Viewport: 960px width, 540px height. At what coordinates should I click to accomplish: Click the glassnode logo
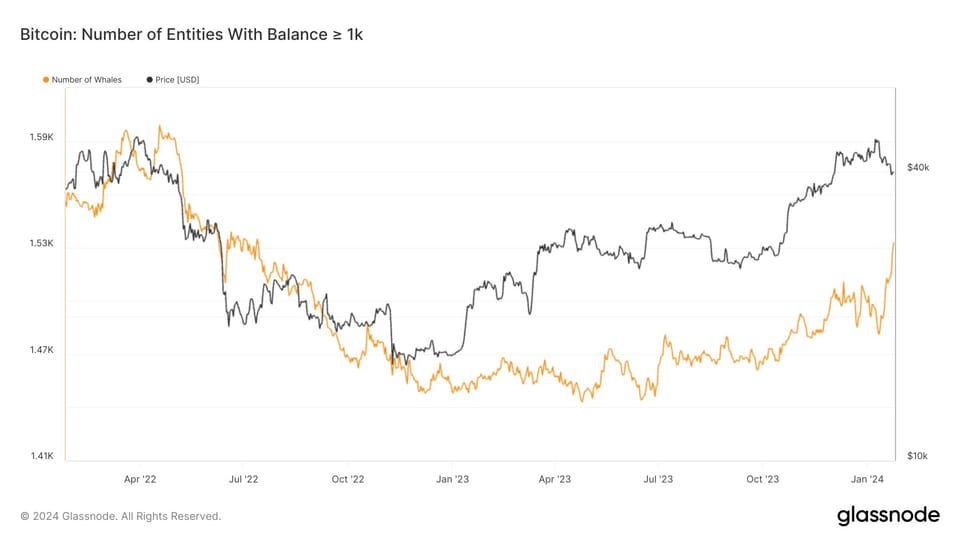[x=888, y=515]
